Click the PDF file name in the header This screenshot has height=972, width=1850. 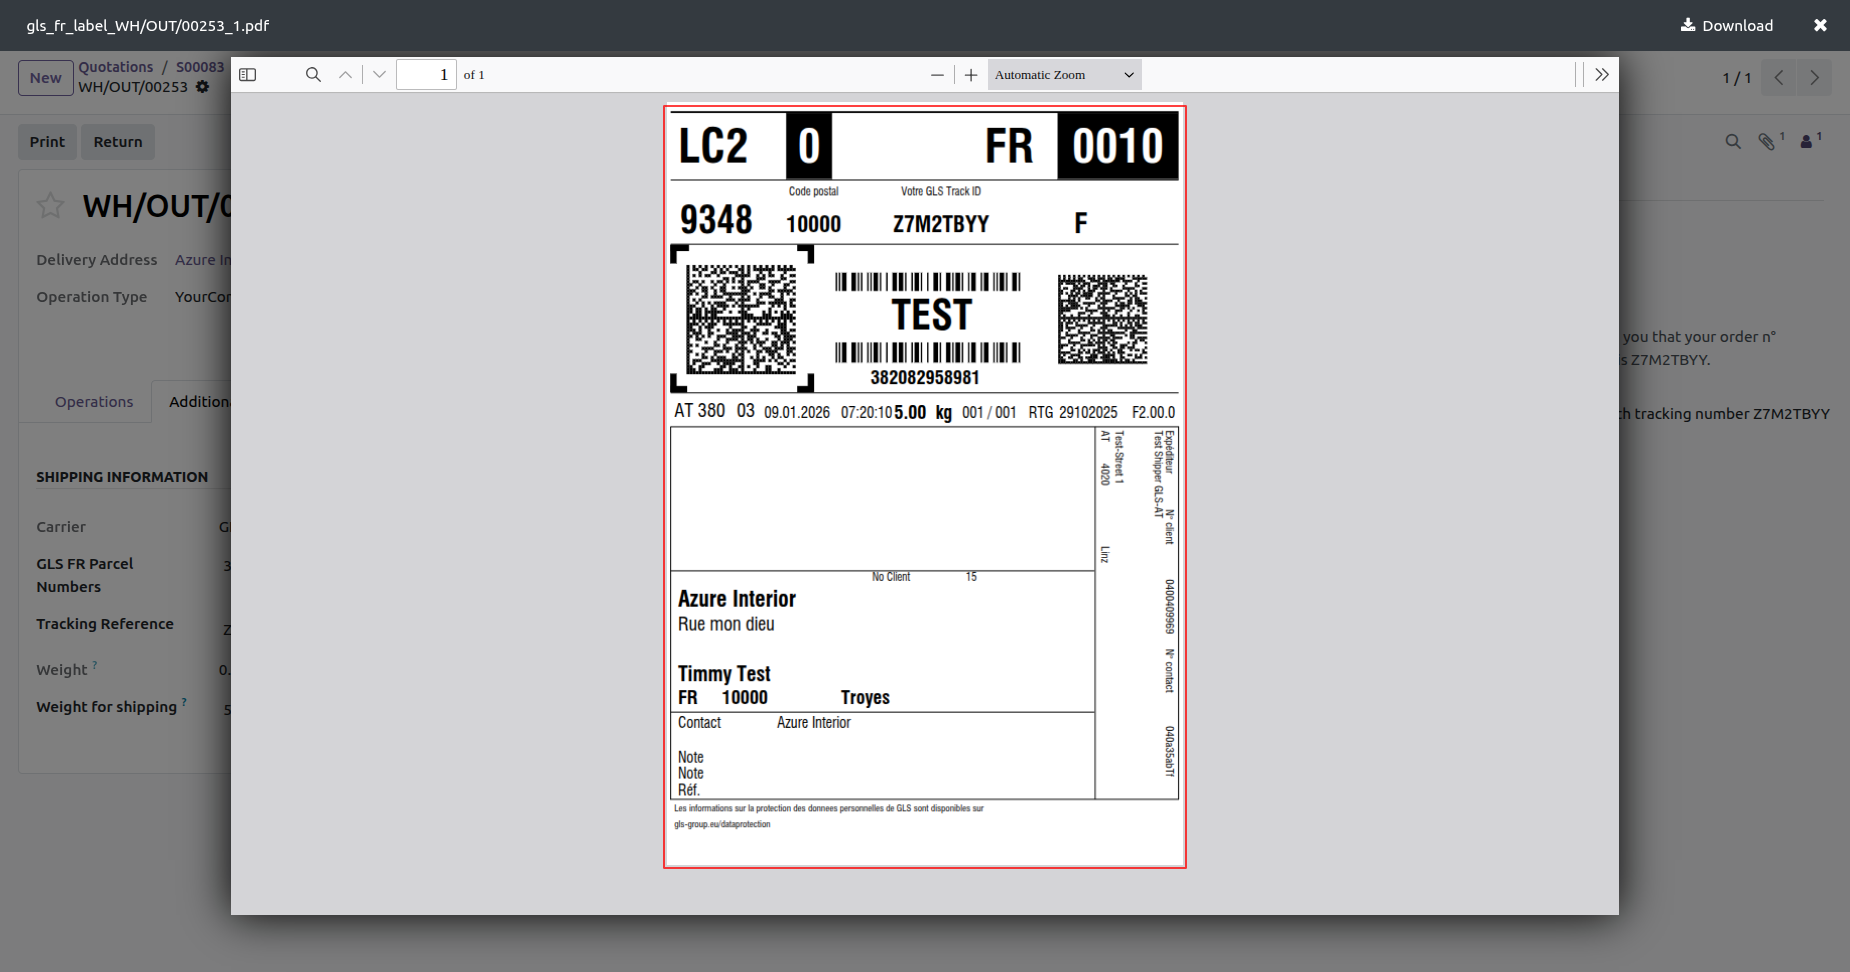pos(148,26)
